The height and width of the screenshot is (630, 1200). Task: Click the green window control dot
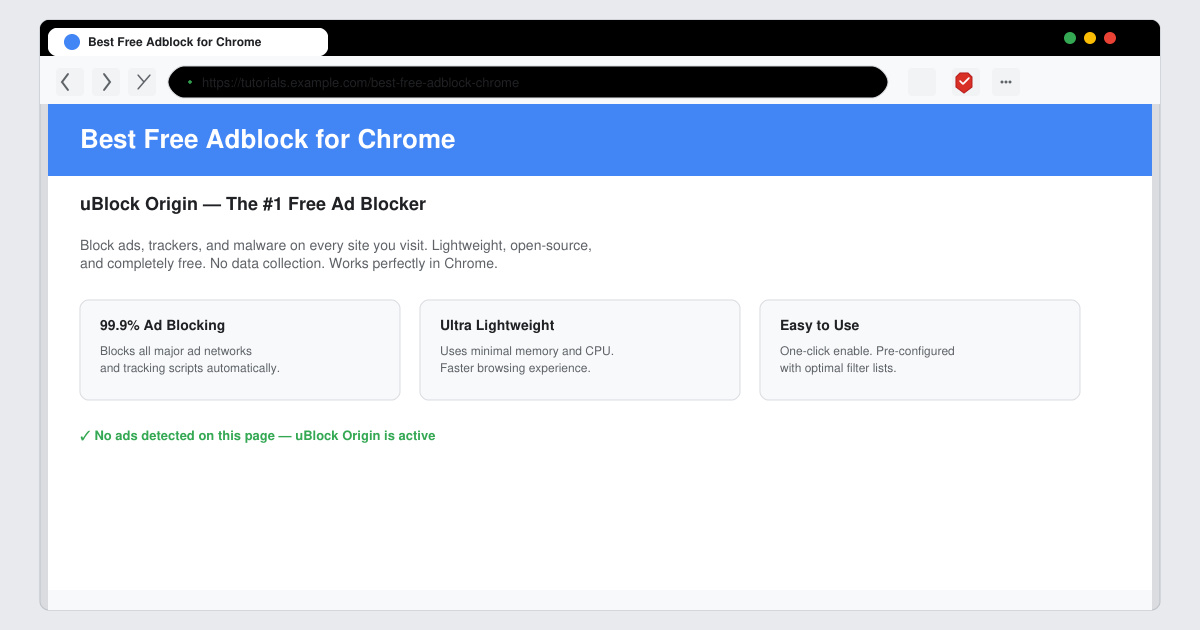pos(1070,38)
